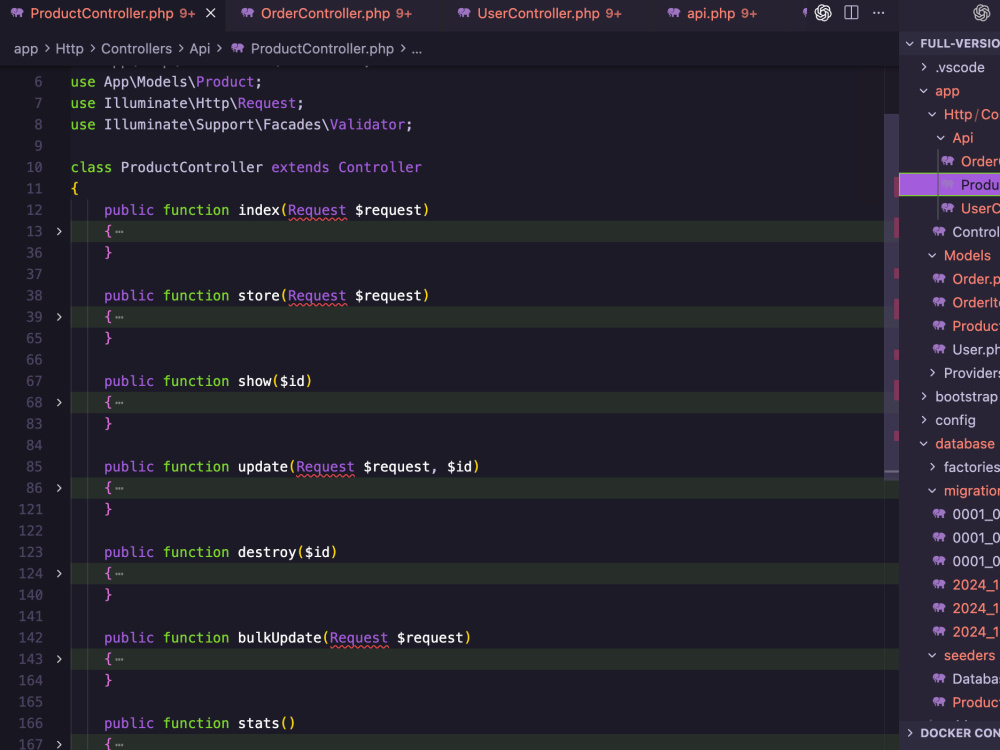
Task: Collapse the Models folder
Action: pyautogui.click(x=932, y=256)
